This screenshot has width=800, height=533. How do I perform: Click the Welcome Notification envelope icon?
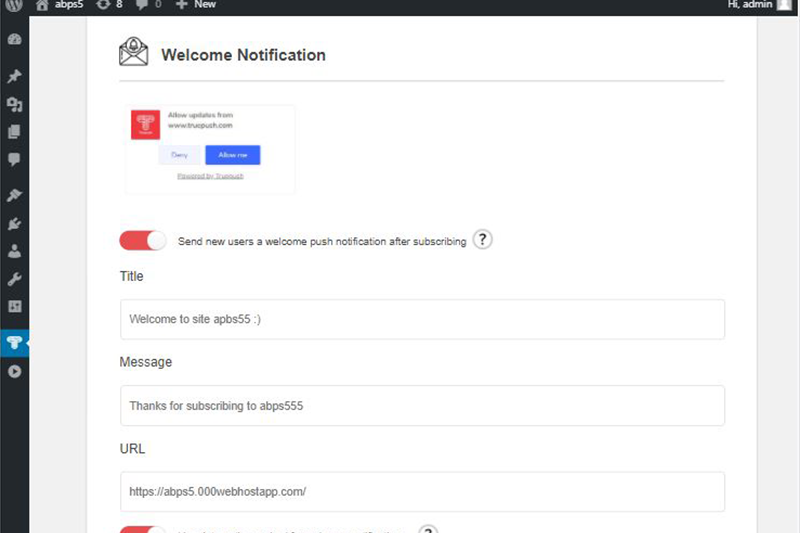tap(134, 52)
